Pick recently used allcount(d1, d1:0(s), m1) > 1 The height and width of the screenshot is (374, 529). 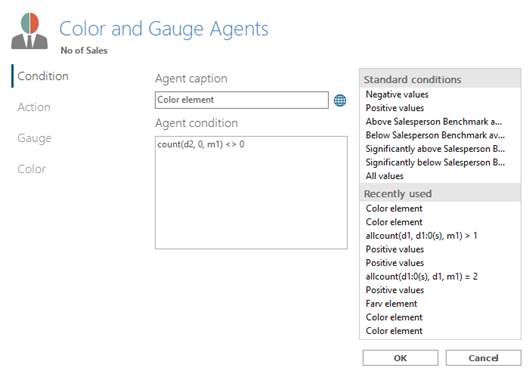coord(421,236)
